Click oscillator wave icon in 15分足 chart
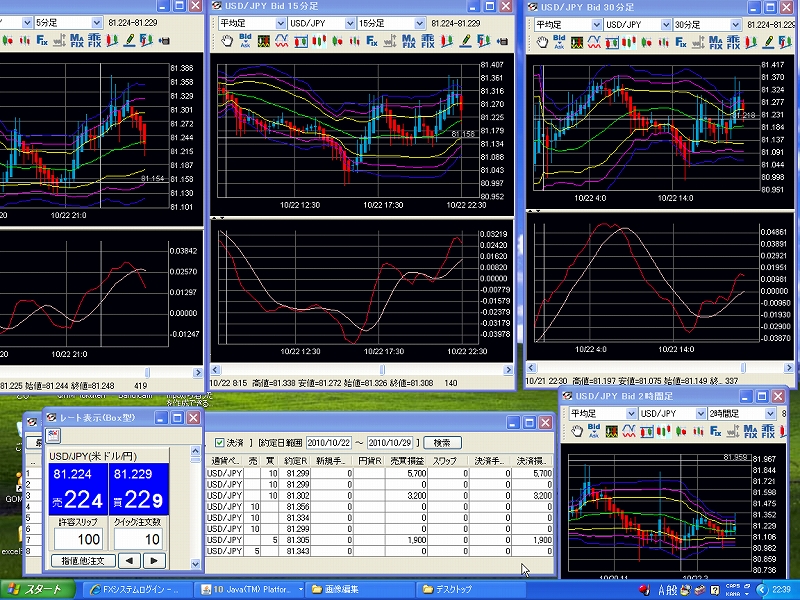Viewport: 800px width, 600px height. click(x=282, y=41)
